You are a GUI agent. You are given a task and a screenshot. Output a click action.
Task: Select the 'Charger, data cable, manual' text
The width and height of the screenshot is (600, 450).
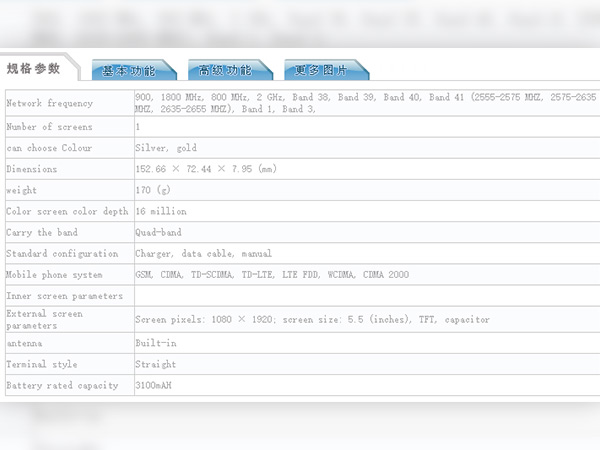point(203,254)
